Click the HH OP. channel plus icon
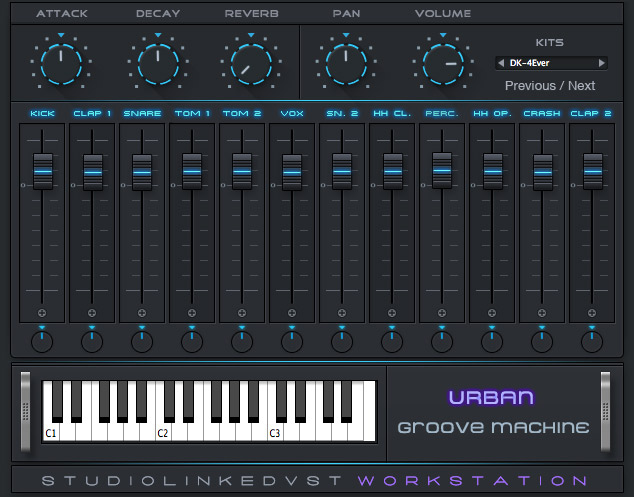Screen dimensions: 634x497 point(492,313)
